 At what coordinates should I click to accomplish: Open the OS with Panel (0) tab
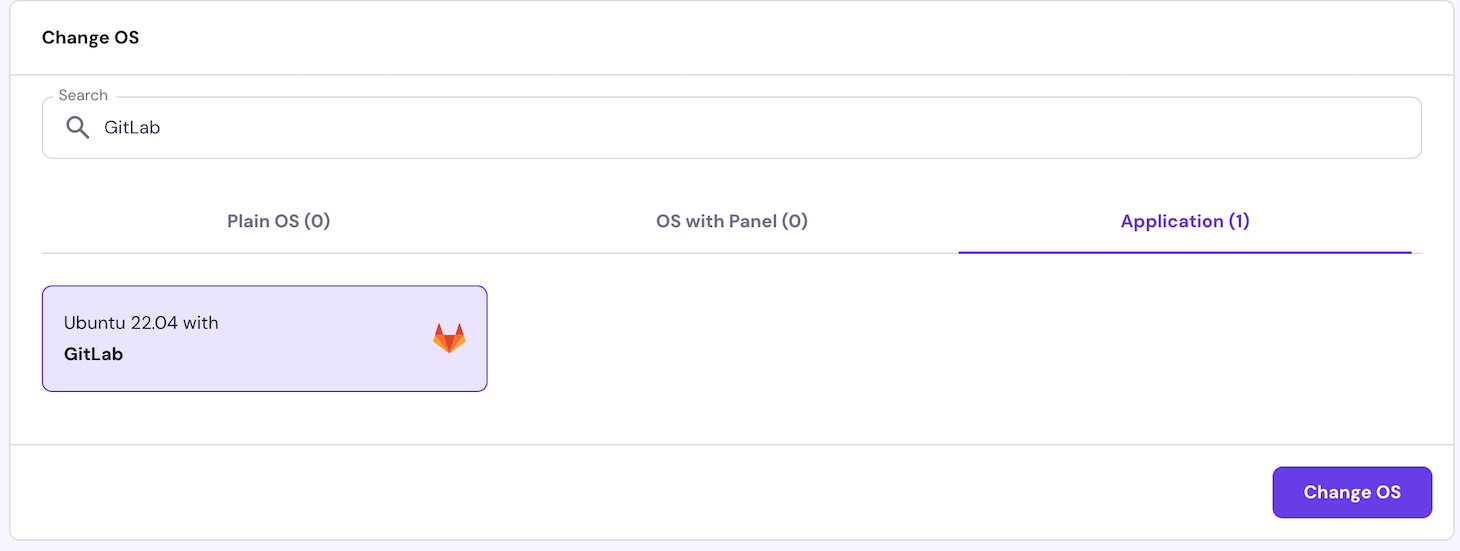point(731,221)
